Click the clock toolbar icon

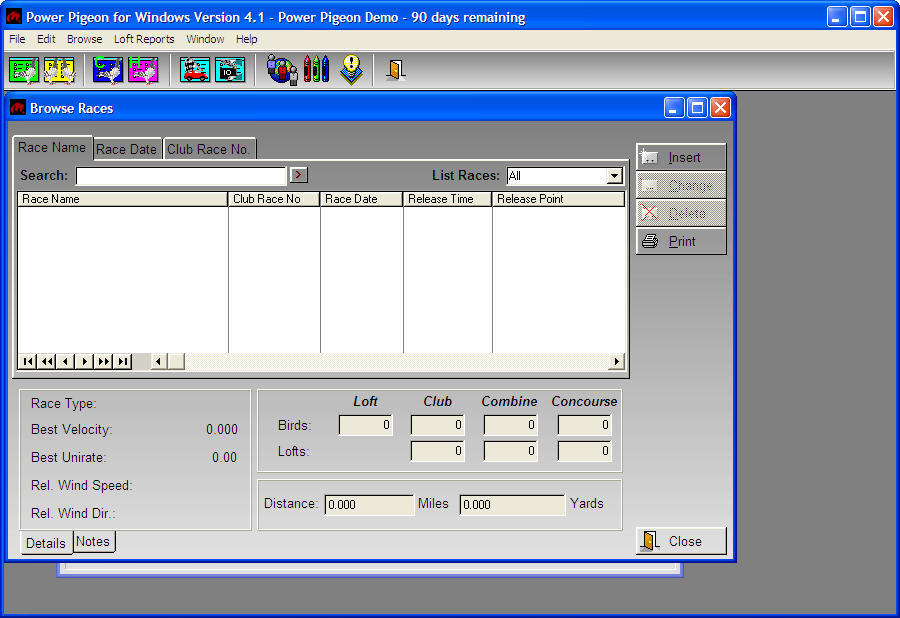tap(231, 70)
